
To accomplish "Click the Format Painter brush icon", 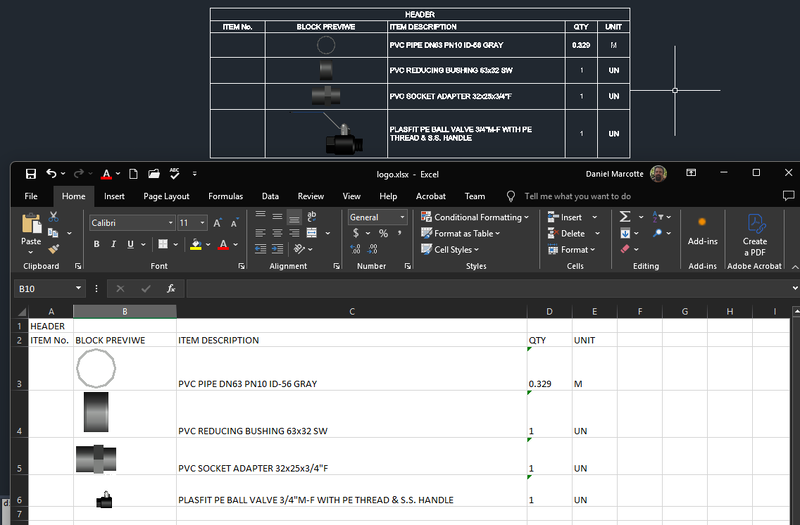I will point(54,249).
